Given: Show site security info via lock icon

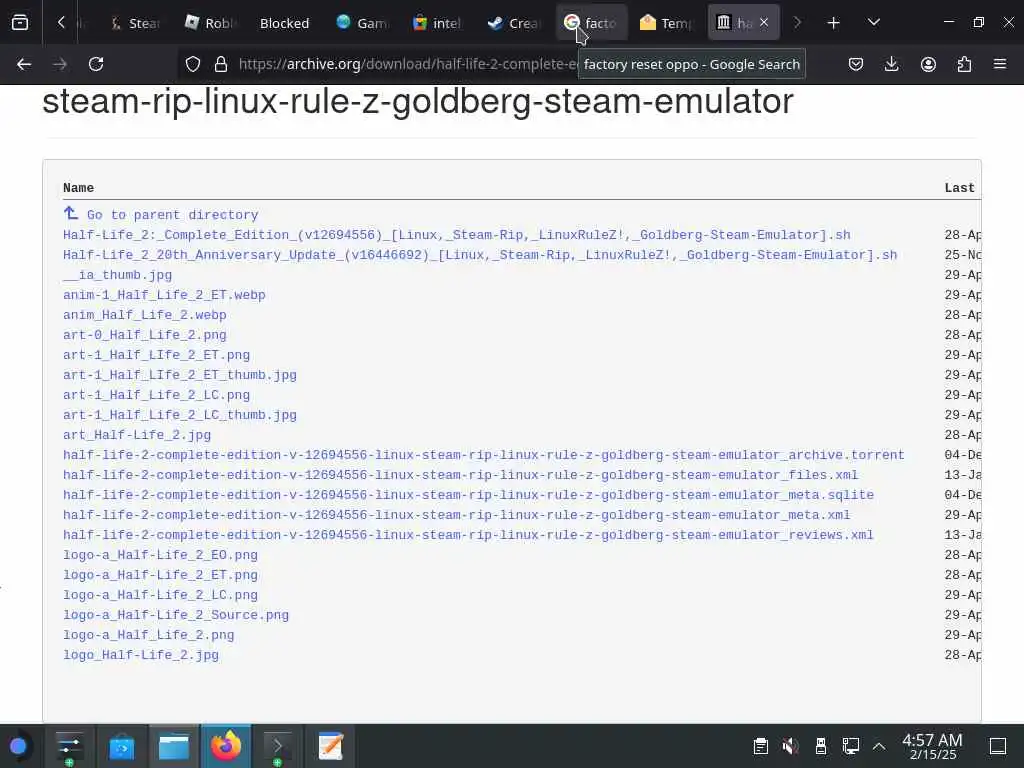Looking at the screenshot, I should point(221,64).
